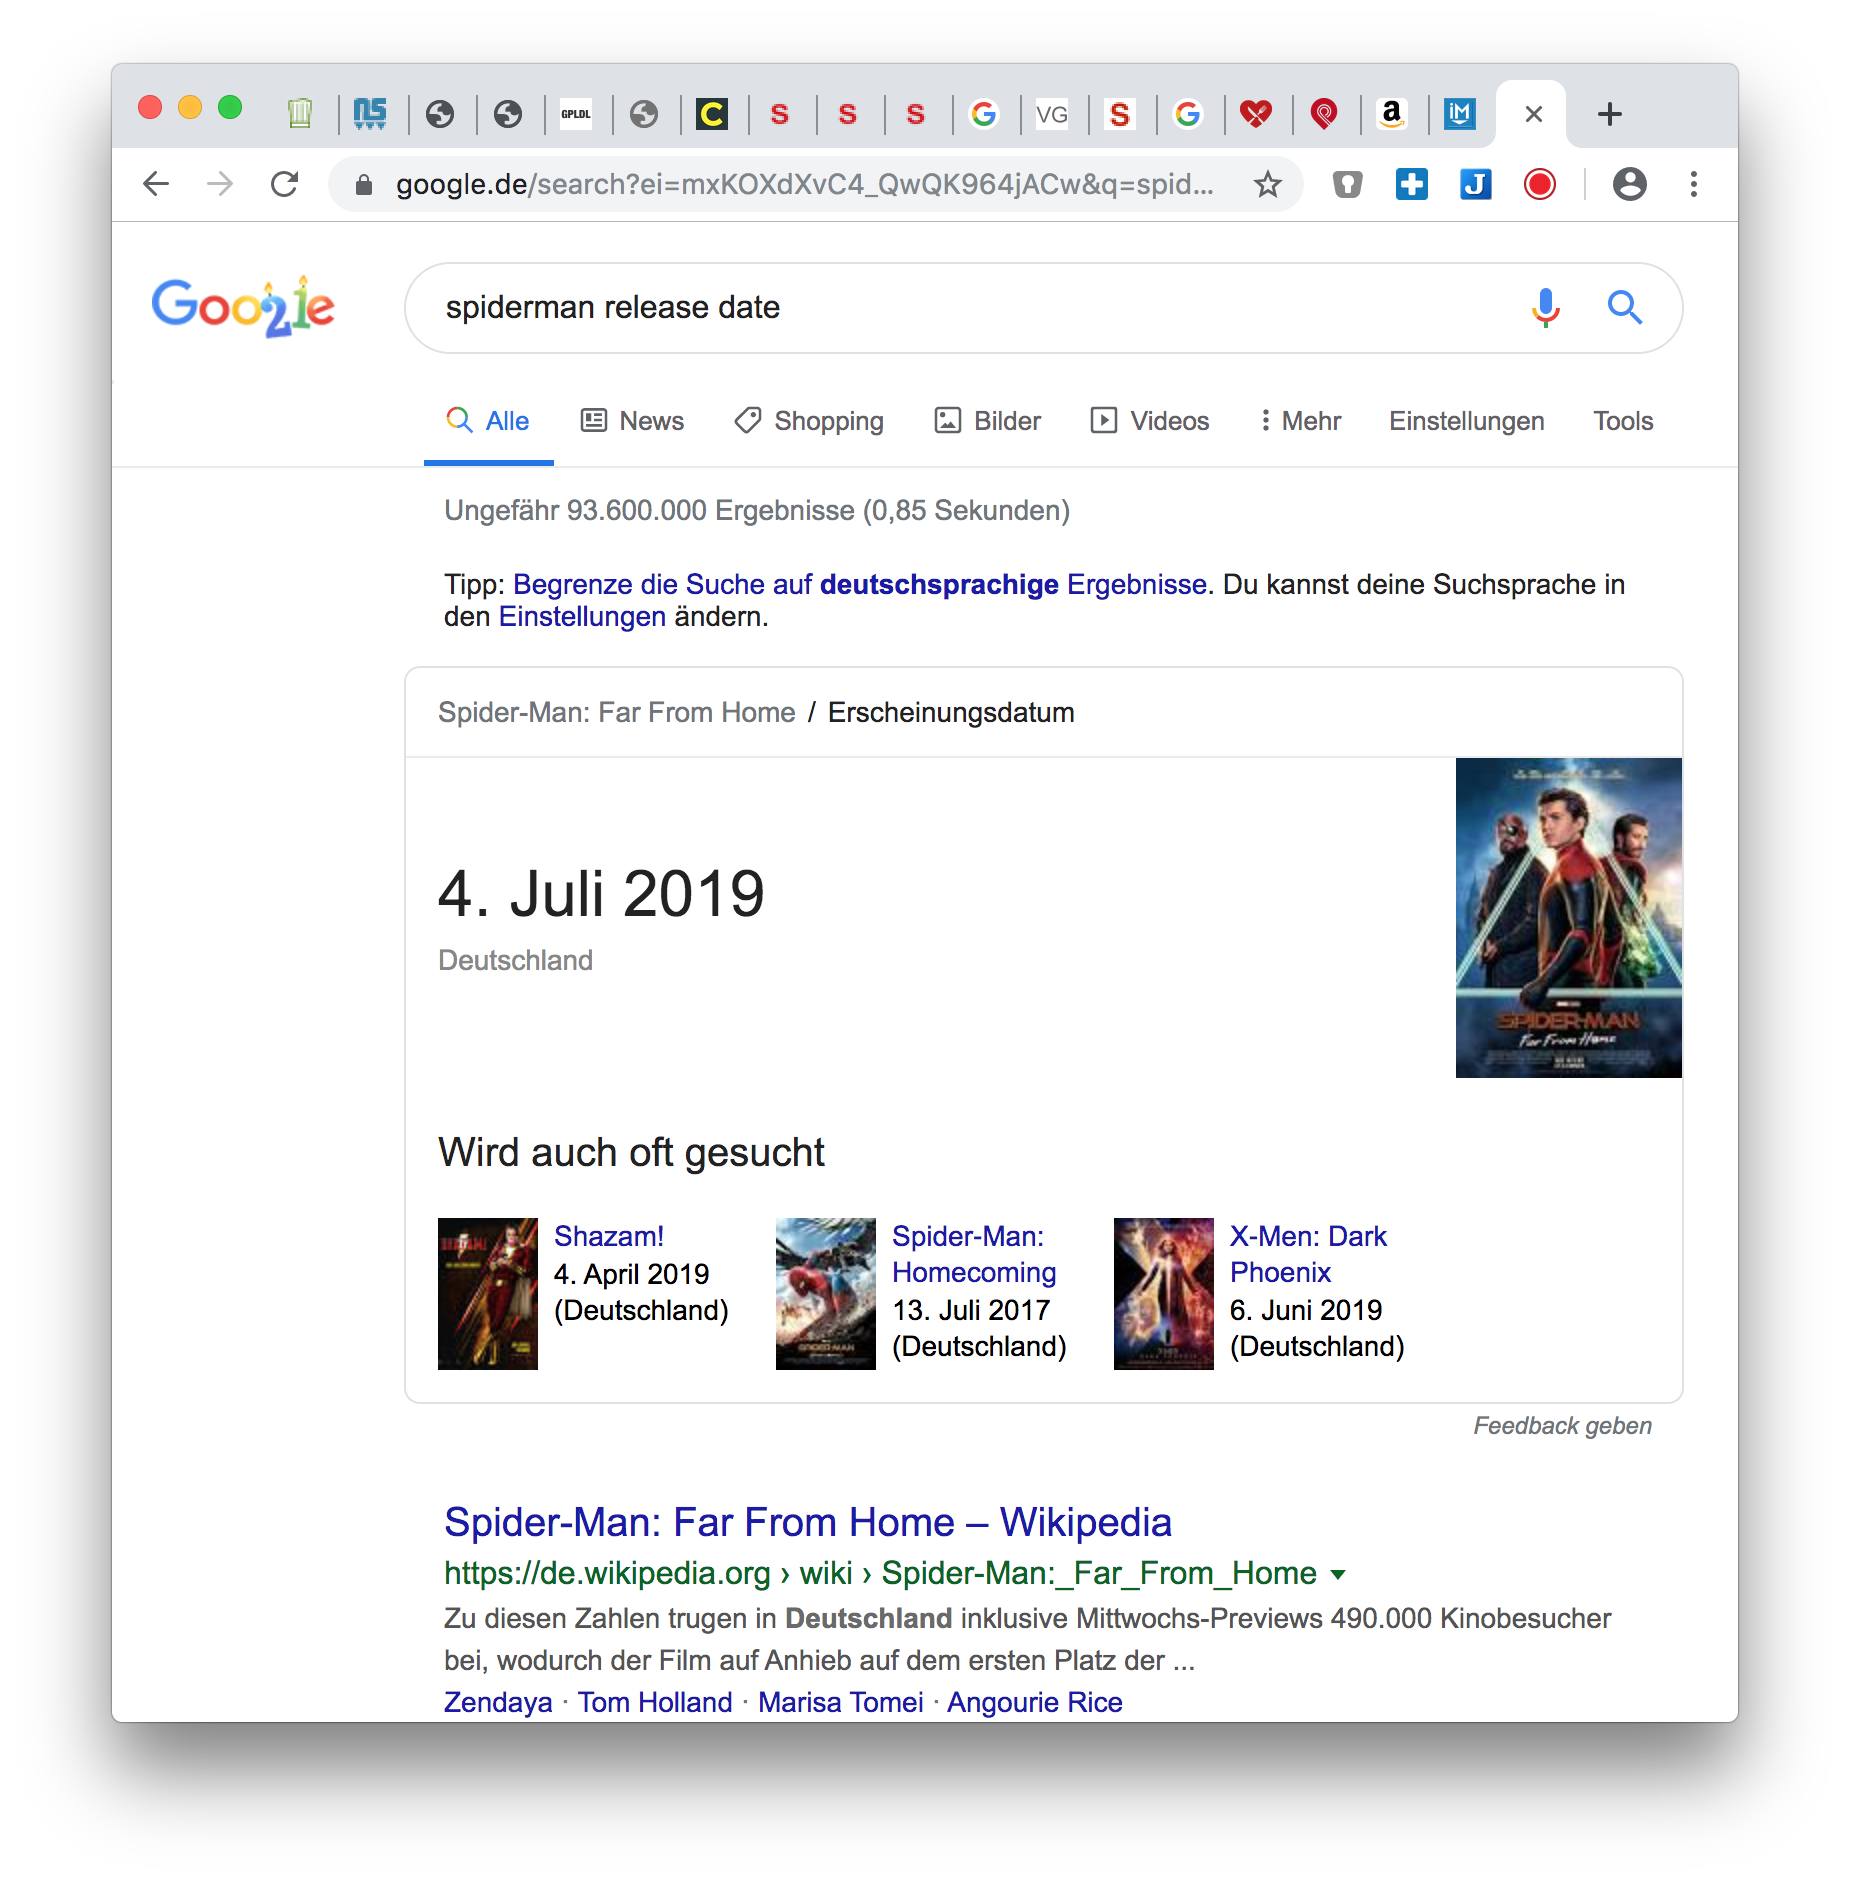Click the red record extension icon
This screenshot has height=1882, width=1850.
coord(1540,184)
